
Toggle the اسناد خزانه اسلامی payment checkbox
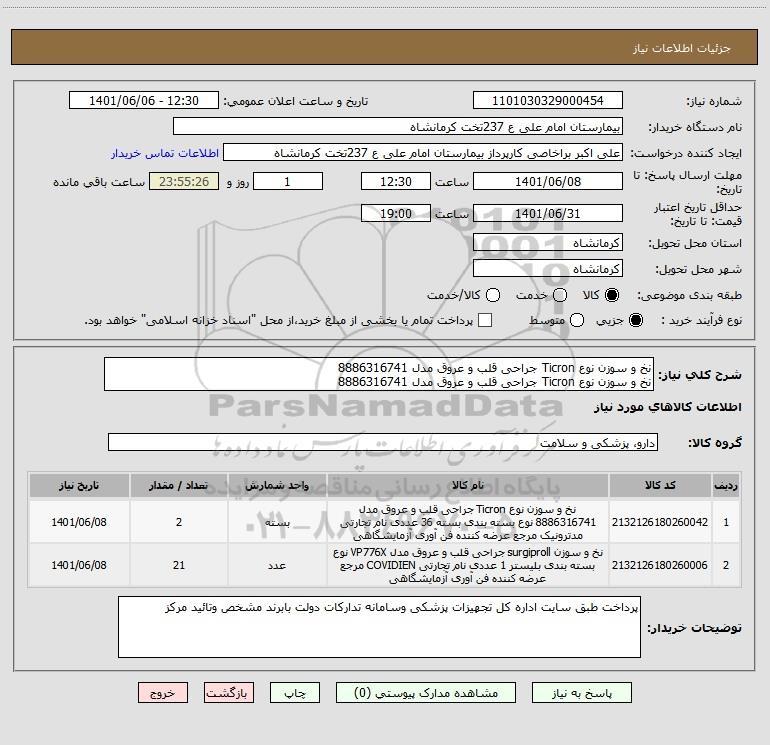point(485,320)
